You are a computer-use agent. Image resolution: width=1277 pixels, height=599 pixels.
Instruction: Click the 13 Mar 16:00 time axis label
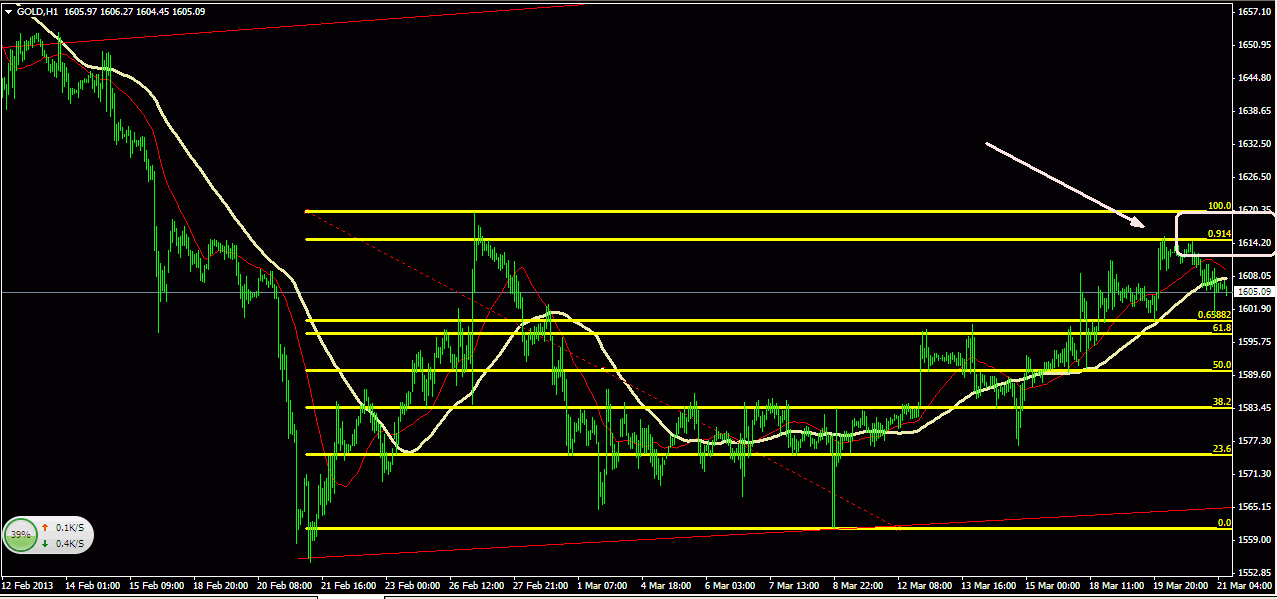(x=990, y=585)
